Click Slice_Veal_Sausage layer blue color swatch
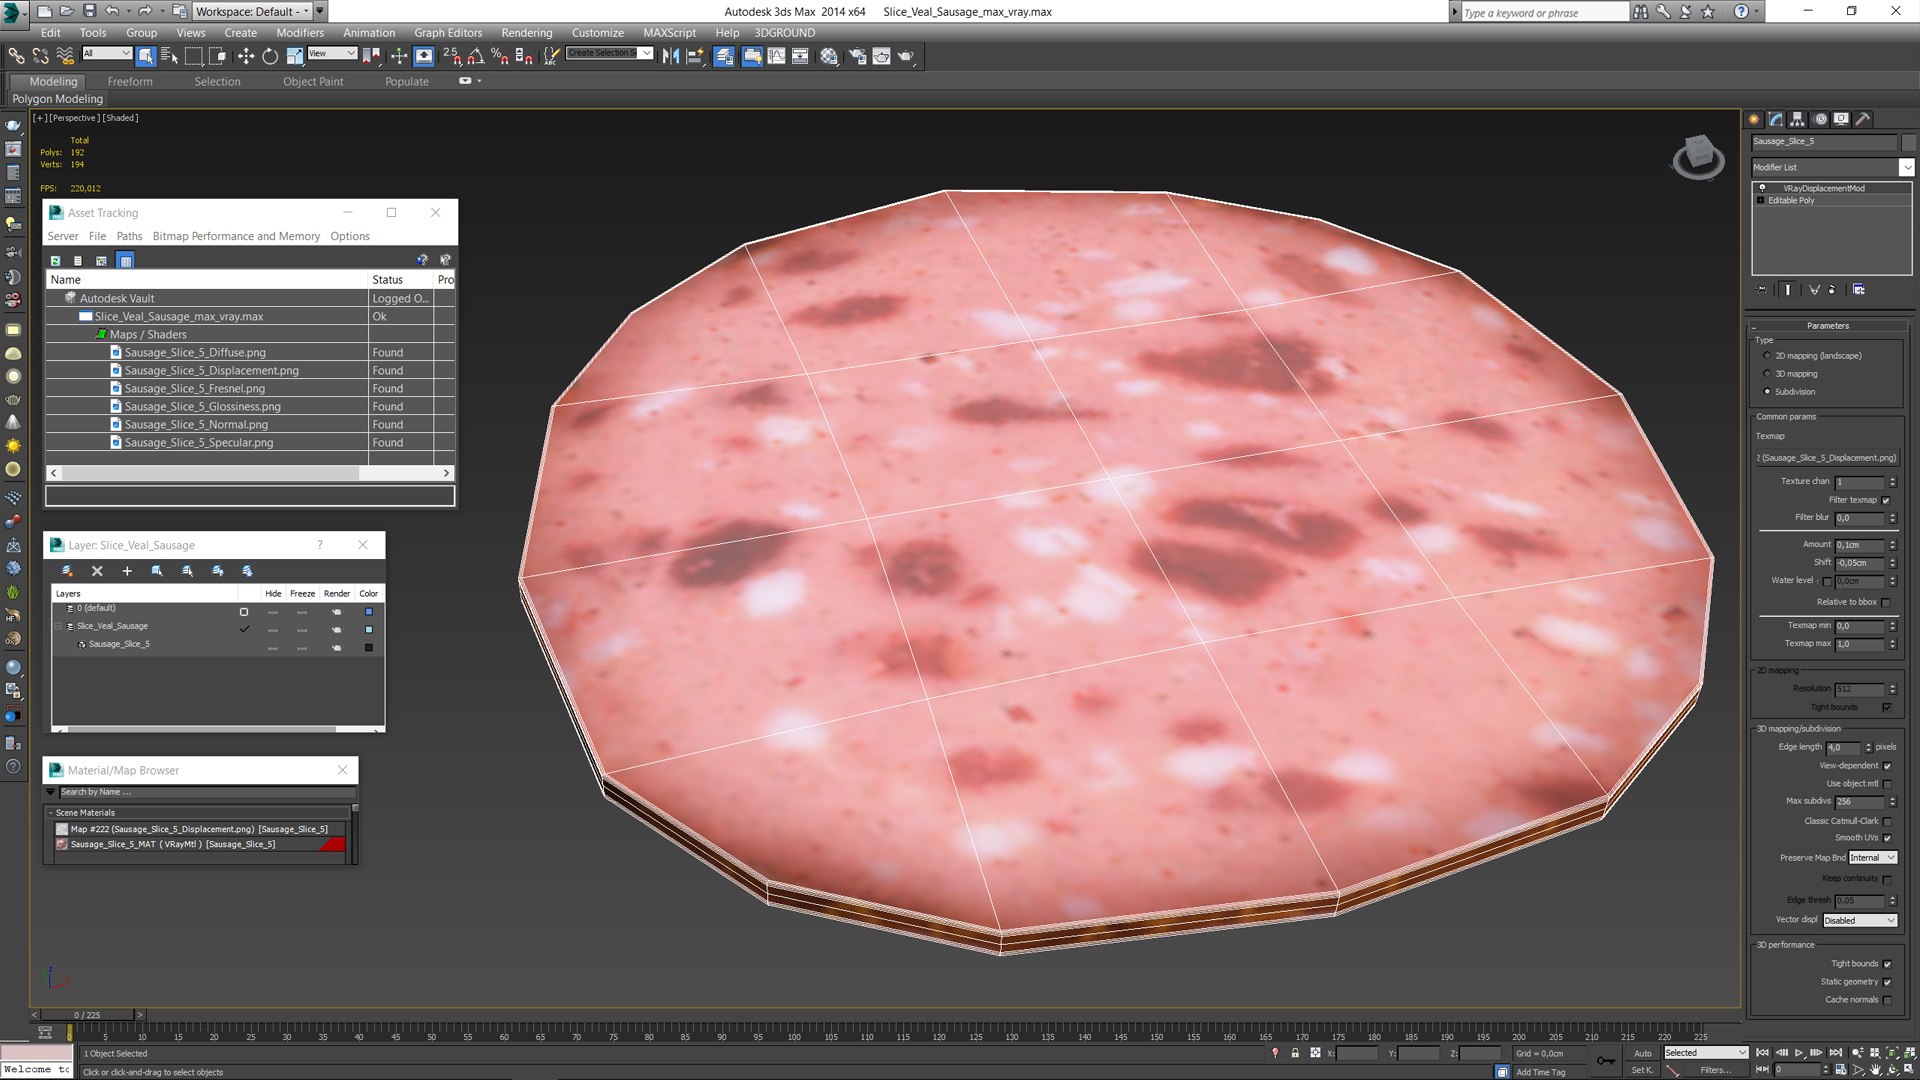The height and width of the screenshot is (1080, 1920). click(x=369, y=630)
